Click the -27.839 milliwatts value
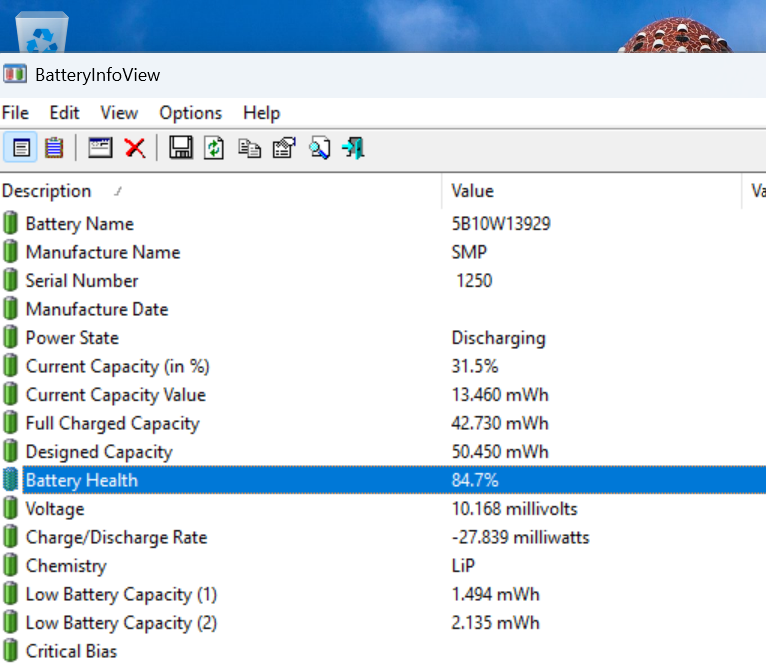766x663 pixels. pyautogui.click(x=520, y=537)
